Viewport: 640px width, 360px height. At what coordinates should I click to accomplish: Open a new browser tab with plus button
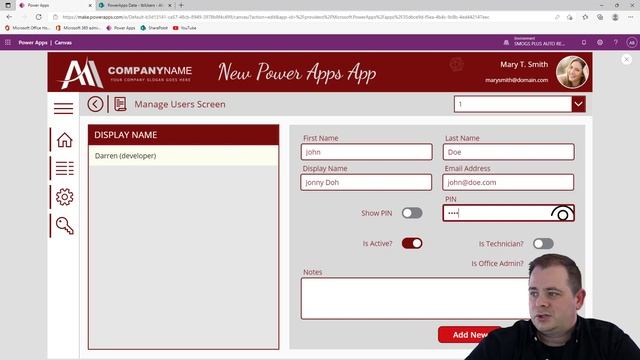point(181,5)
